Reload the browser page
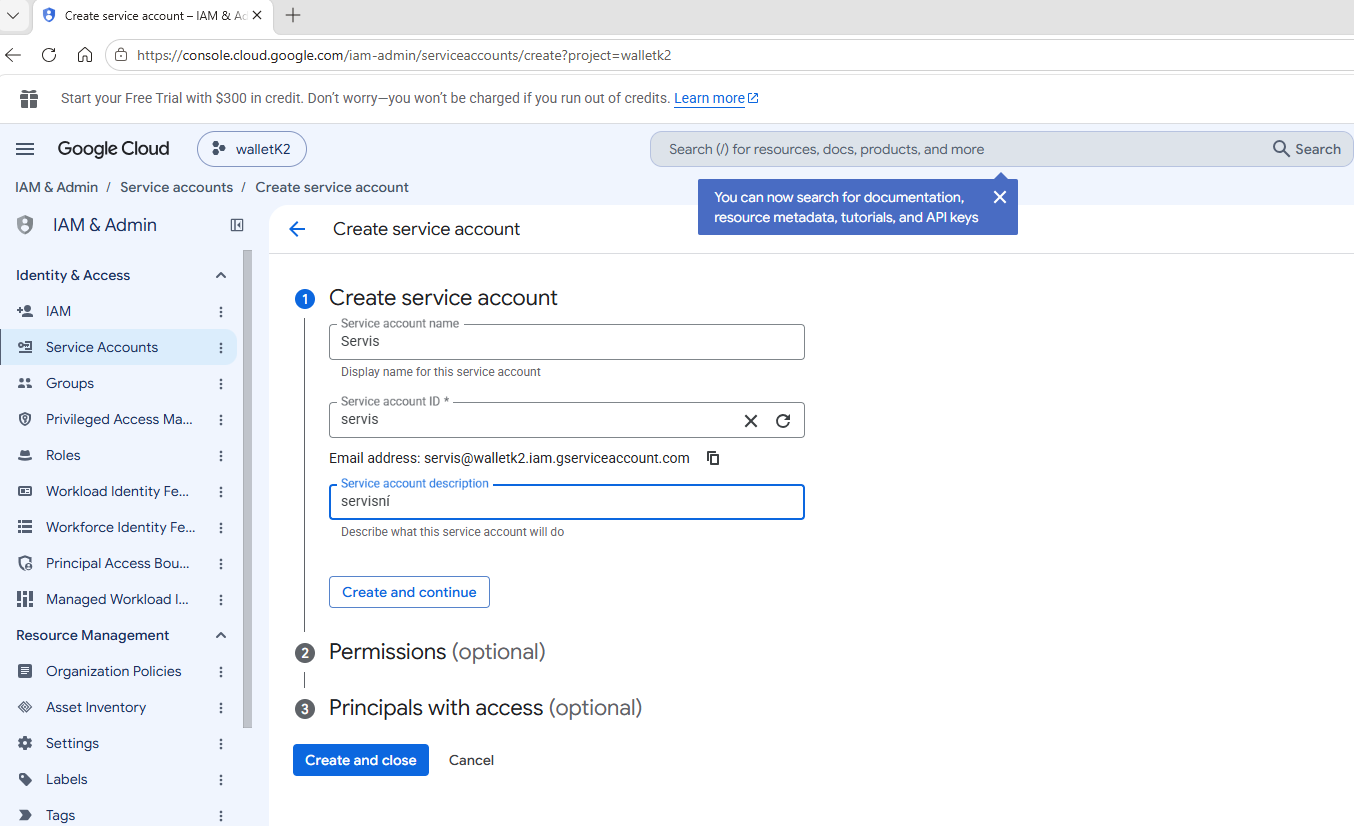 pos(49,55)
